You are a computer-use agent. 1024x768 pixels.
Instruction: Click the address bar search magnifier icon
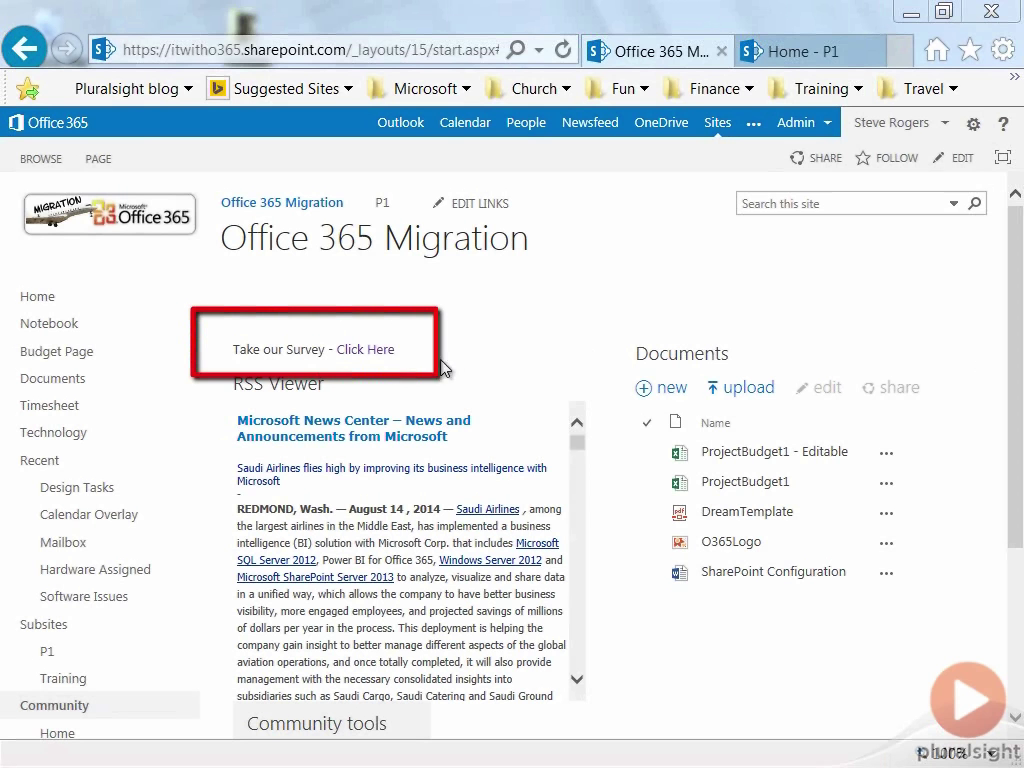point(516,50)
